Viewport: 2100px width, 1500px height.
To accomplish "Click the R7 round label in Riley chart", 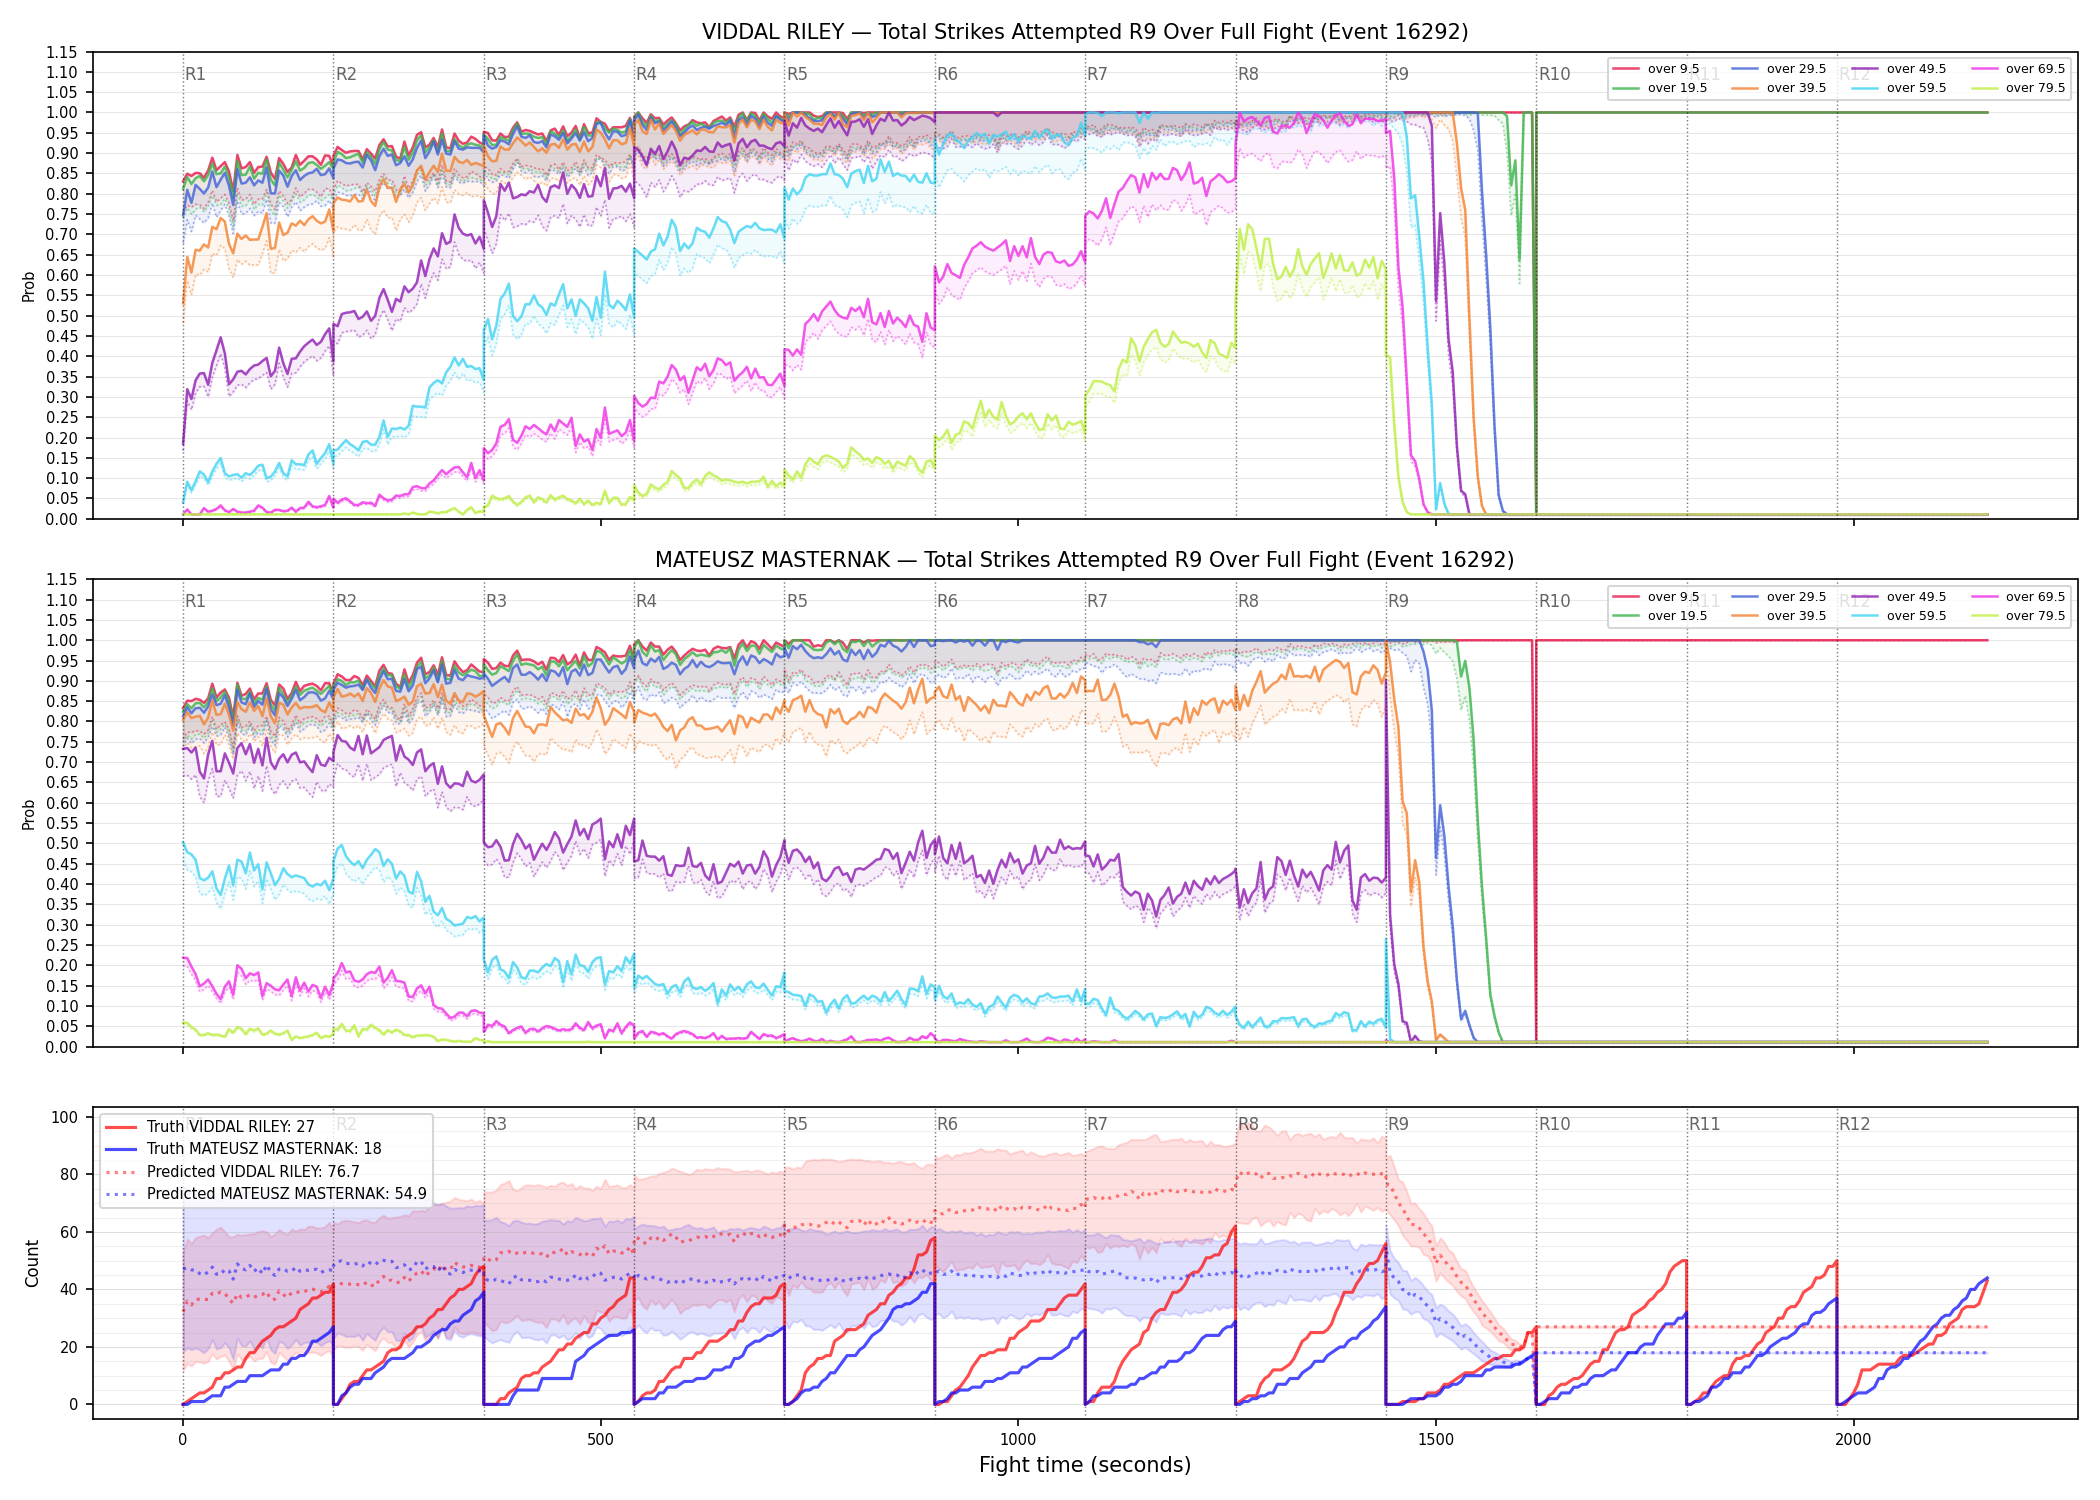I will click(1097, 74).
